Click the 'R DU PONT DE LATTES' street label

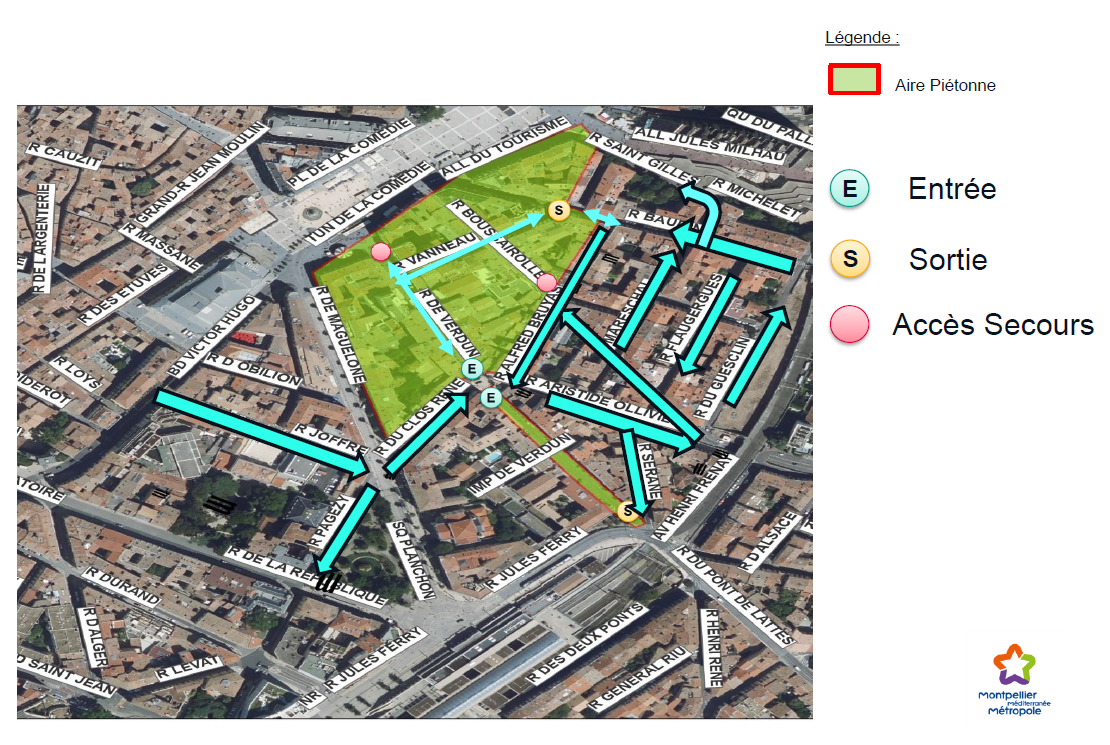[734, 595]
